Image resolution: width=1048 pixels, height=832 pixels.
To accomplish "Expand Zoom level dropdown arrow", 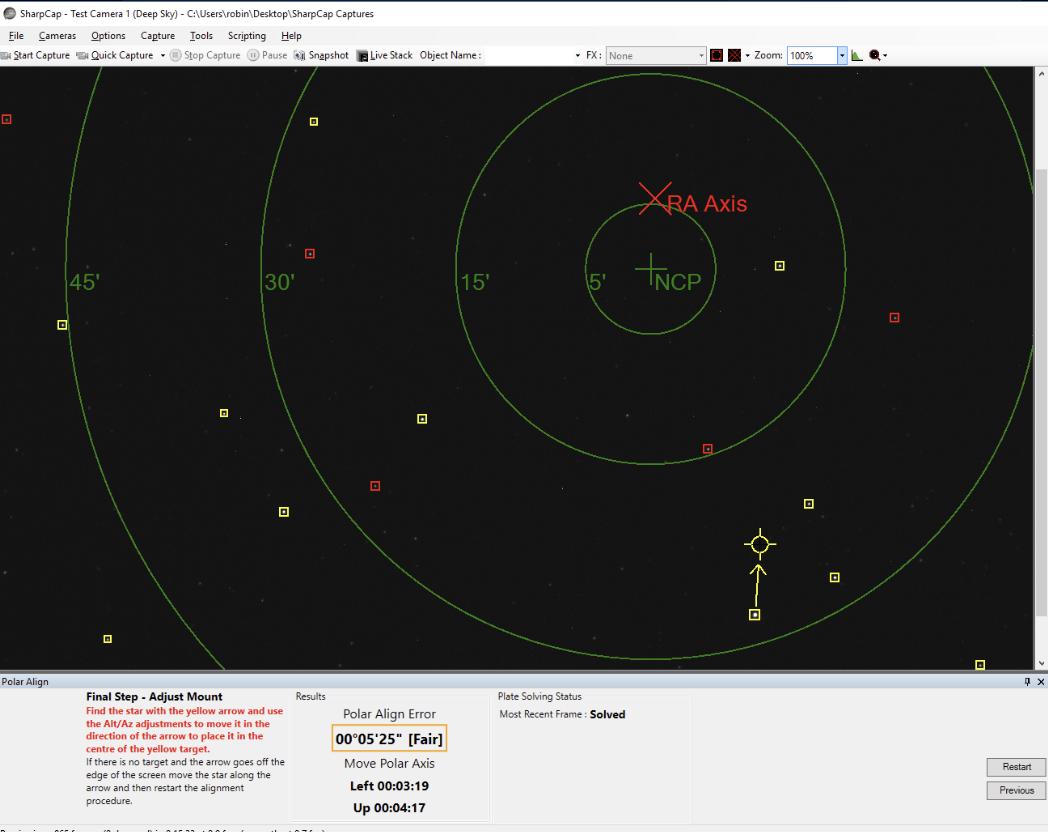I will point(842,55).
